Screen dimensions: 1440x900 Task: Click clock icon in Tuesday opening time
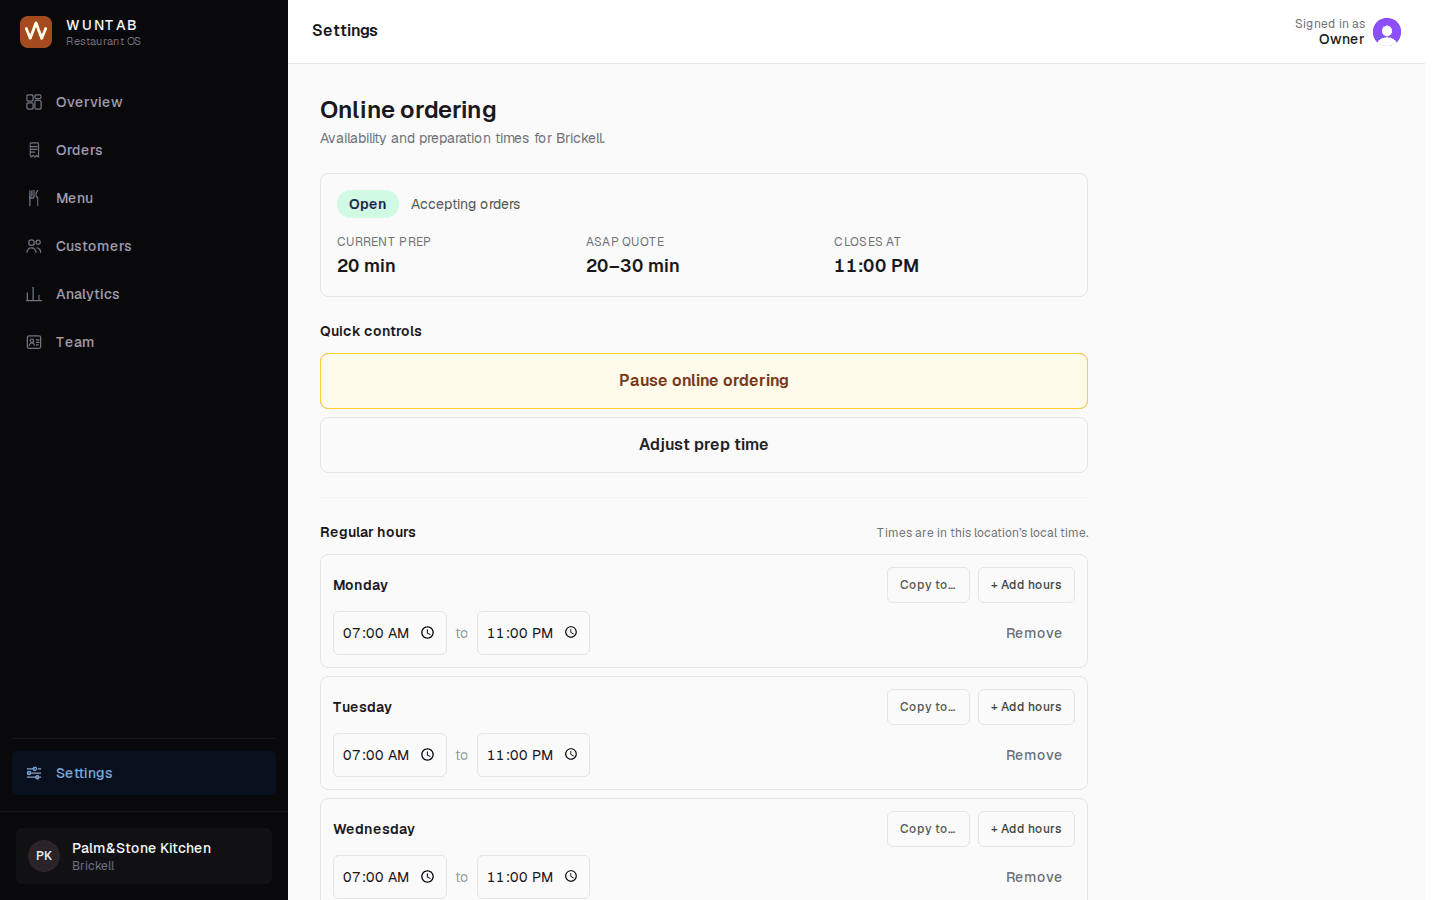click(x=427, y=755)
